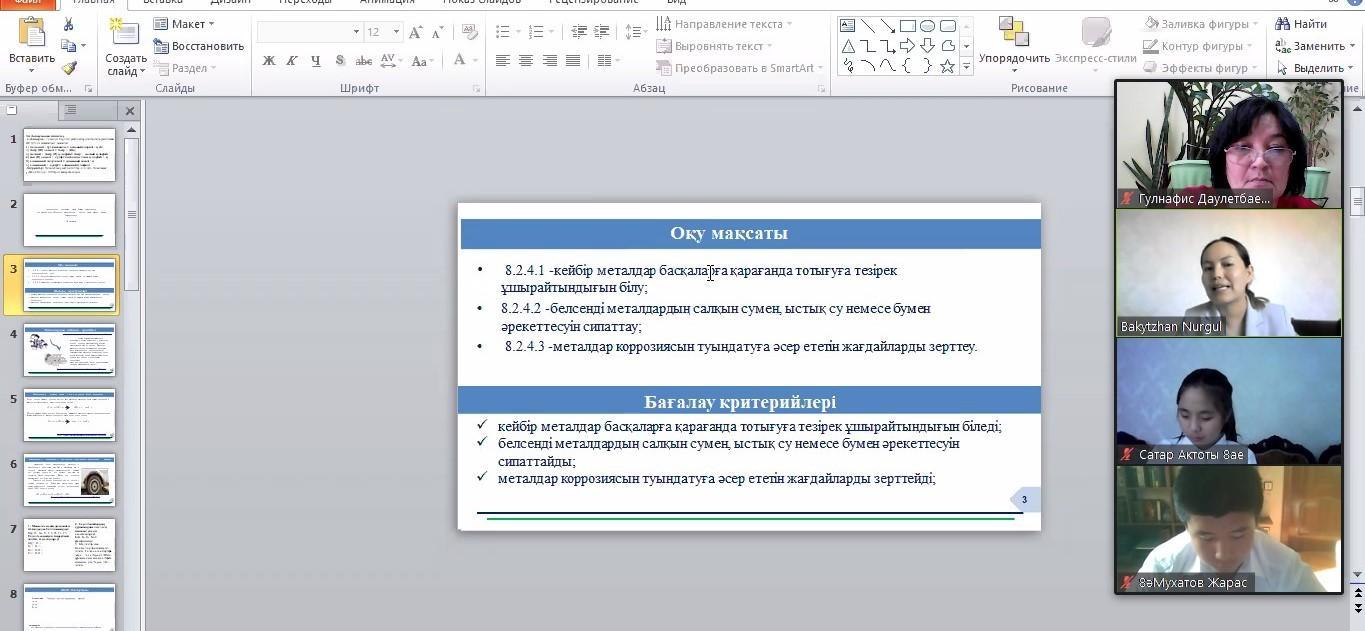This screenshot has height=631, width=1365.
Task: Toggle bold (Ж) formatting
Action: tap(268, 61)
